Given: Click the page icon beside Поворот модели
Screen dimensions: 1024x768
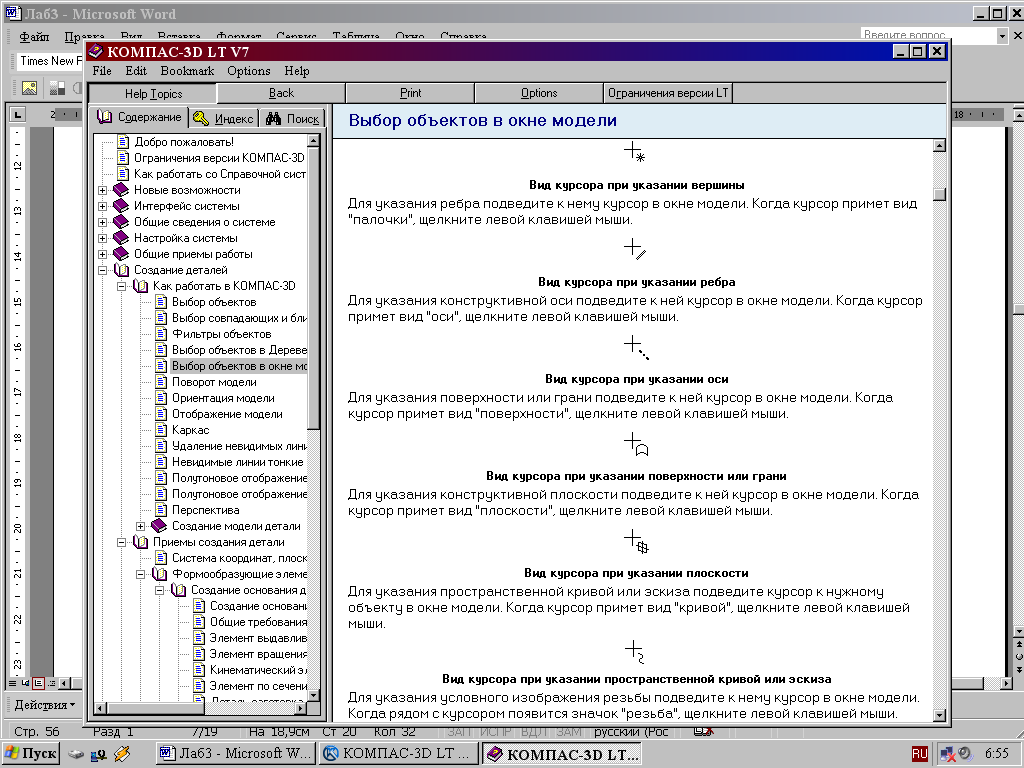Looking at the screenshot, I should 161,382.
